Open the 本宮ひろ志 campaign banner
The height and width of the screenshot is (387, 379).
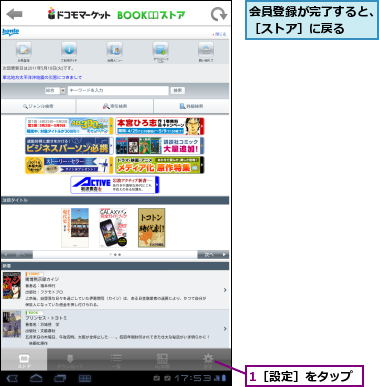pyautogui.click(x=160, y=126)
